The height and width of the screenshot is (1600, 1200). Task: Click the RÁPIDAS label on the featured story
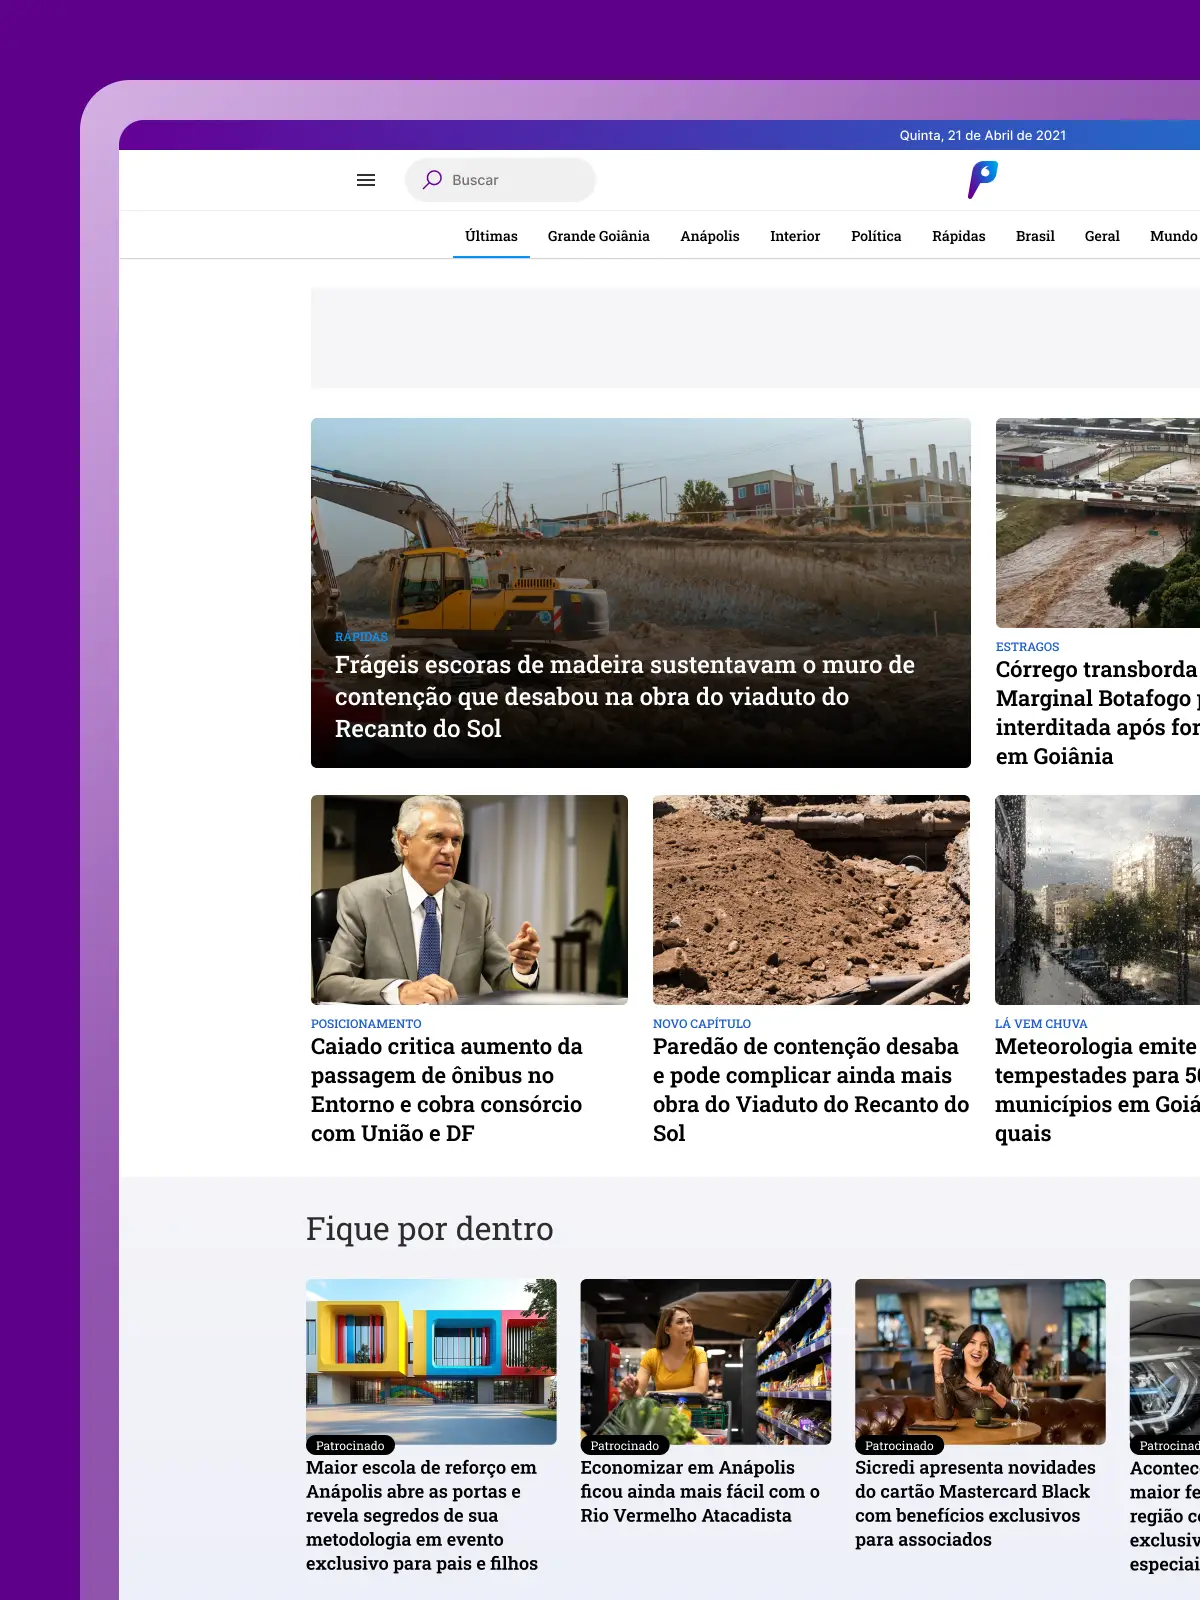(x=361, y=637)
